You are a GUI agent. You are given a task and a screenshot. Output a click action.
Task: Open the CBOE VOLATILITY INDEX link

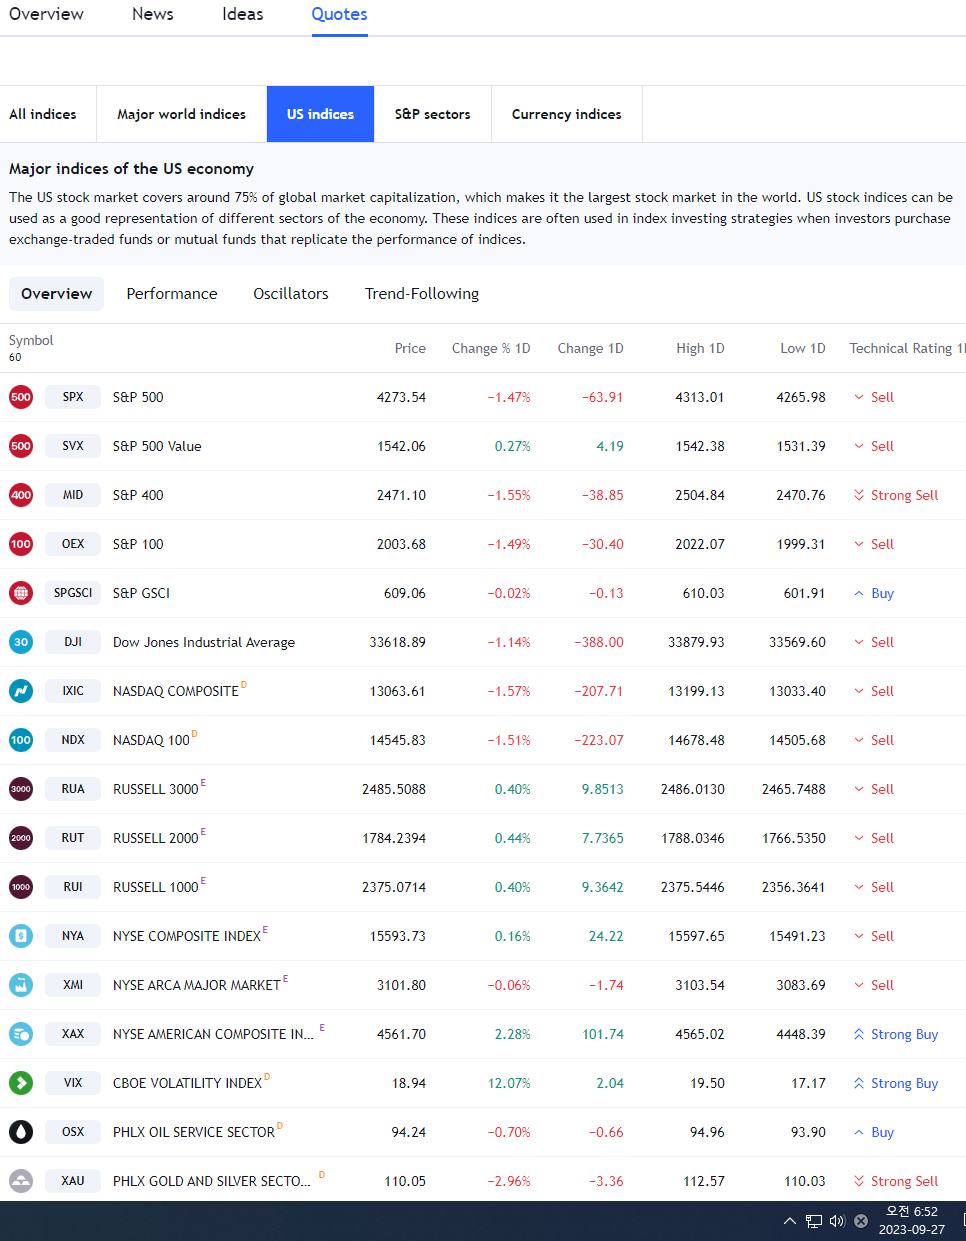click(187, 1083)
